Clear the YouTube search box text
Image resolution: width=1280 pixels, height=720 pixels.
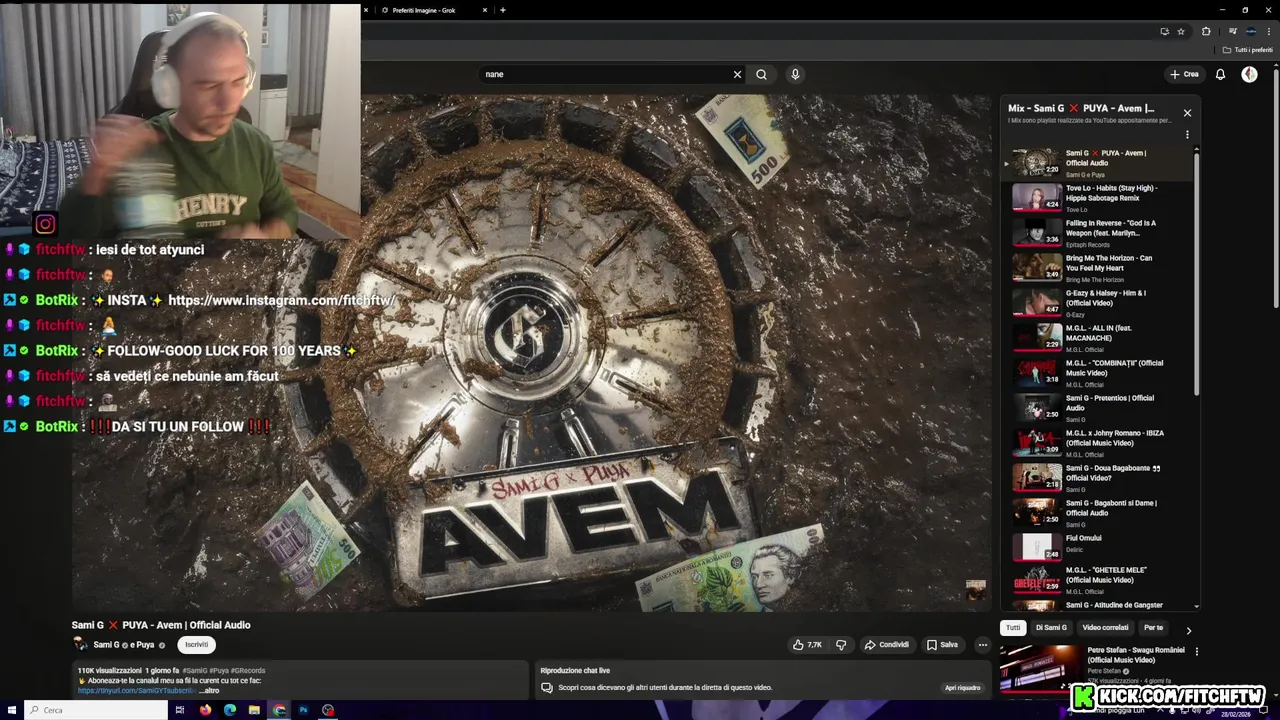click(x=737, y=74)
